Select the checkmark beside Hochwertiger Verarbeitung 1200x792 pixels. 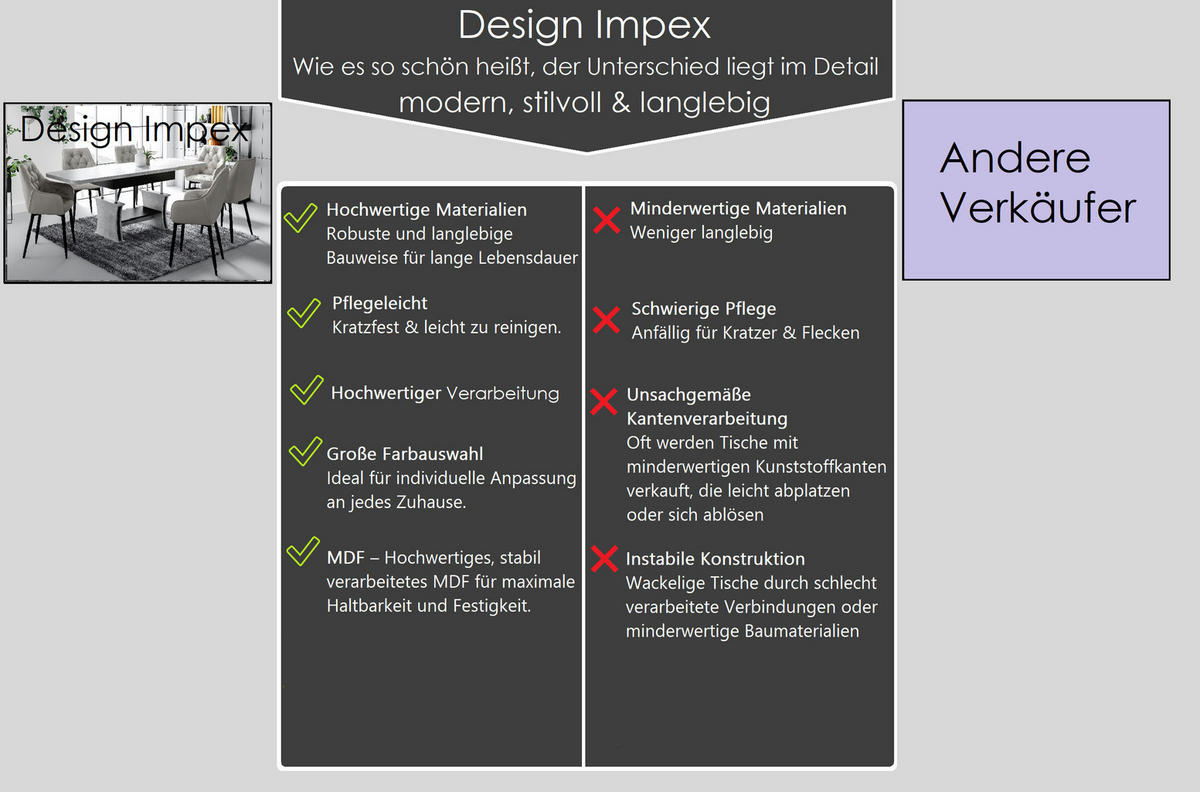pos(306,390)
